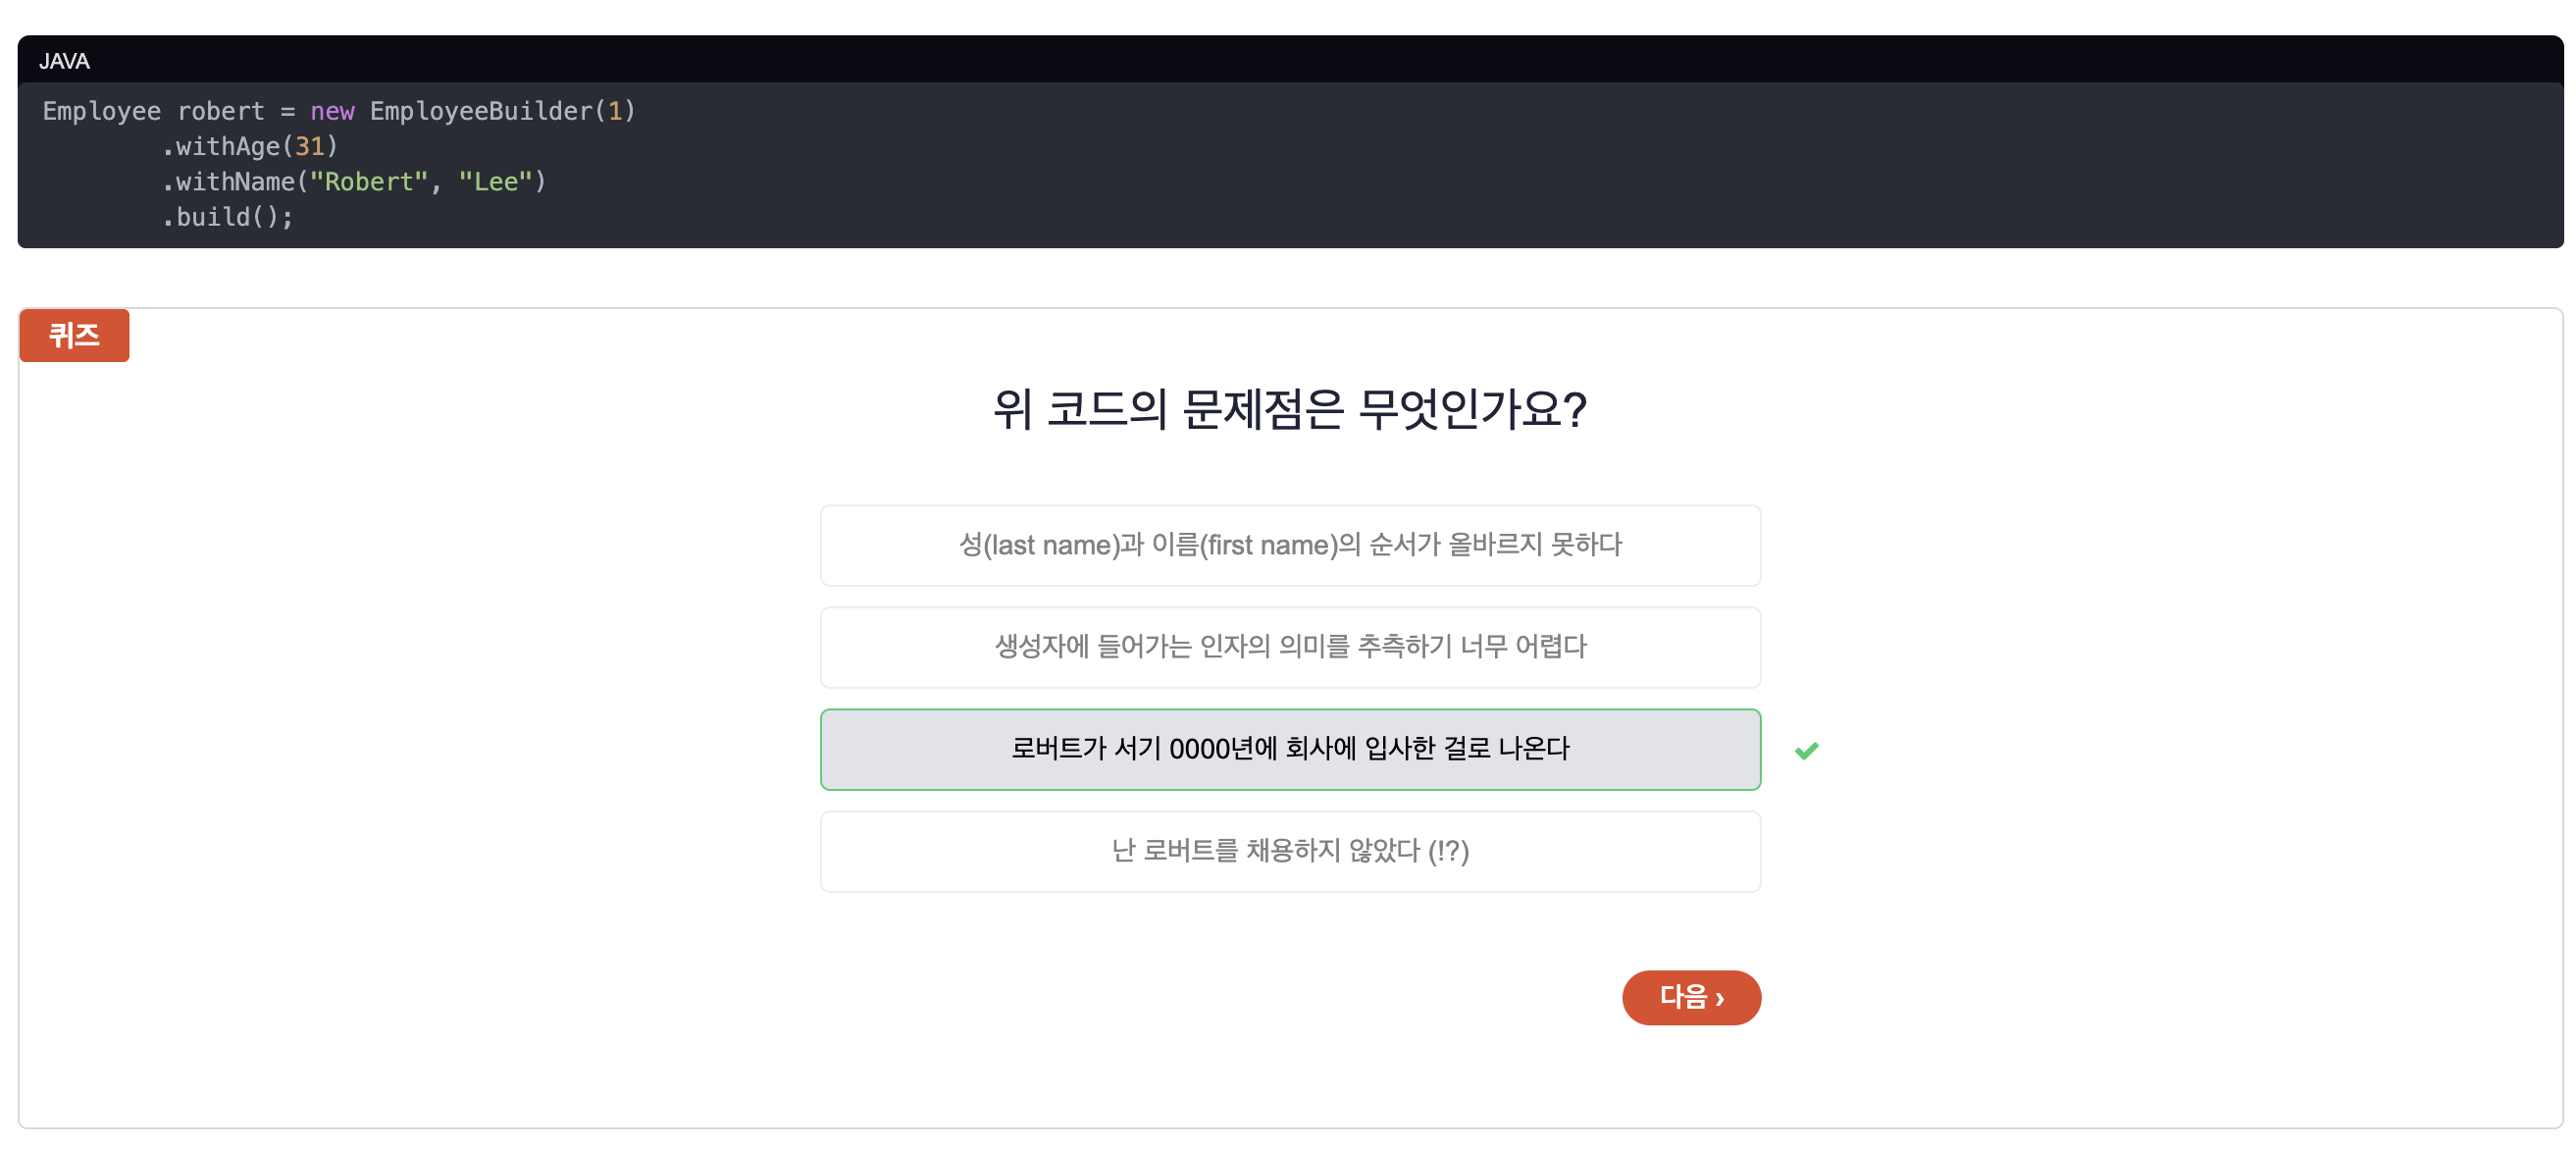
Task: Click the .build(); code line
Action: 228,217
